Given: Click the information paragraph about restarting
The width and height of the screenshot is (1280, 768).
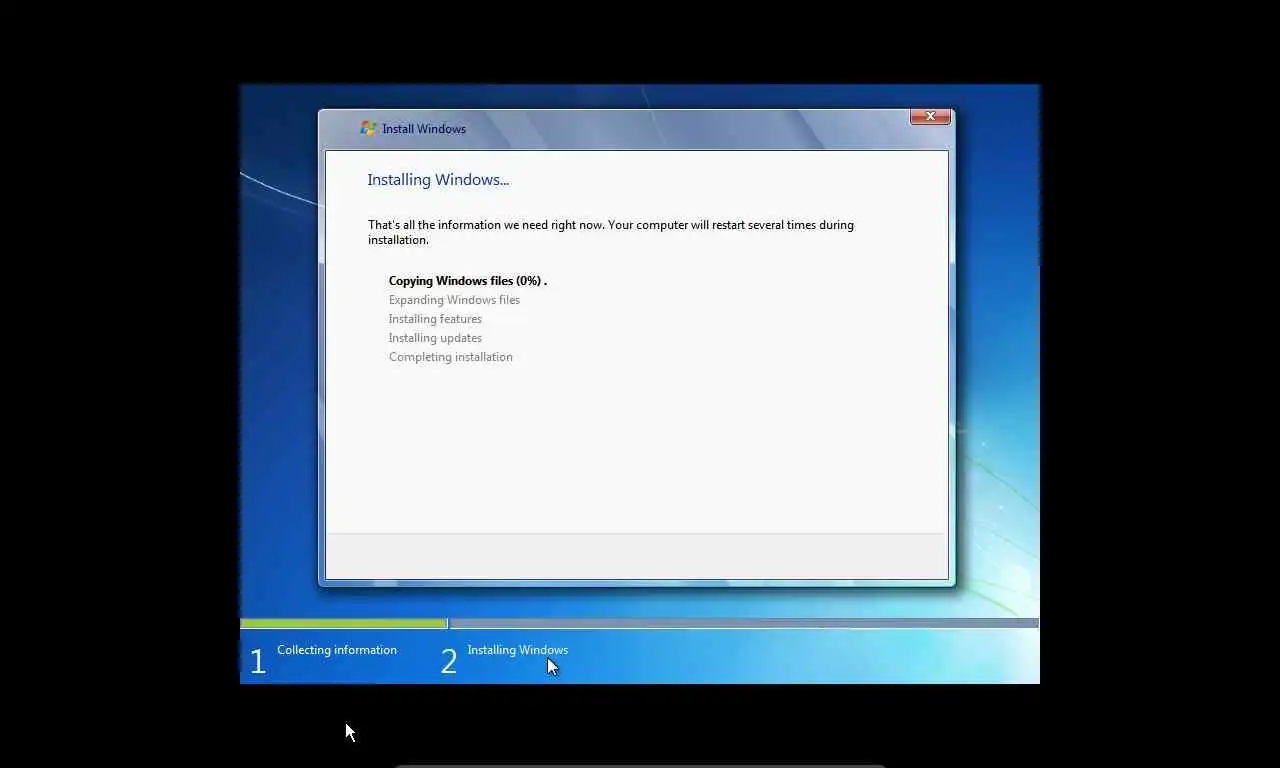Looking at the screenshot, I should point(611,232).
